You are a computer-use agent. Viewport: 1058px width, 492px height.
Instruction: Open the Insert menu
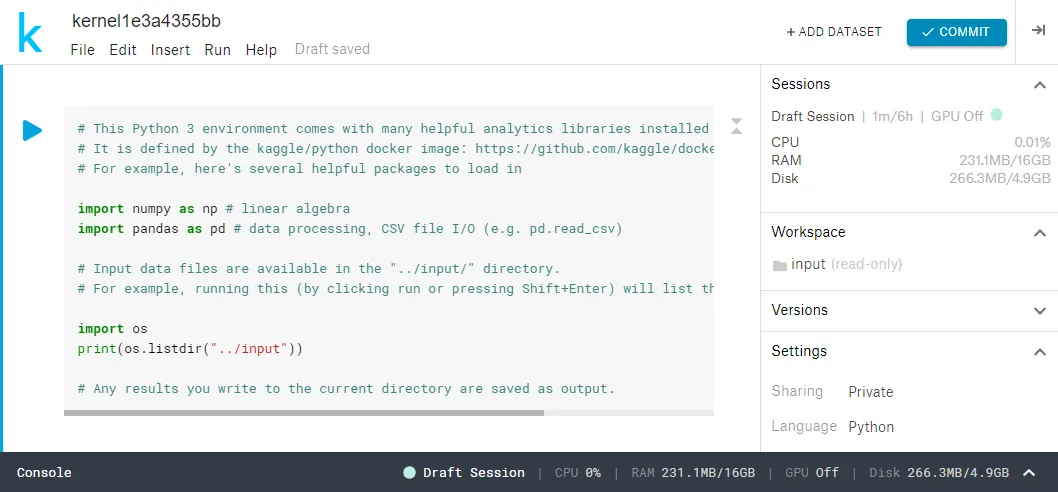click(x=170, y=50)
